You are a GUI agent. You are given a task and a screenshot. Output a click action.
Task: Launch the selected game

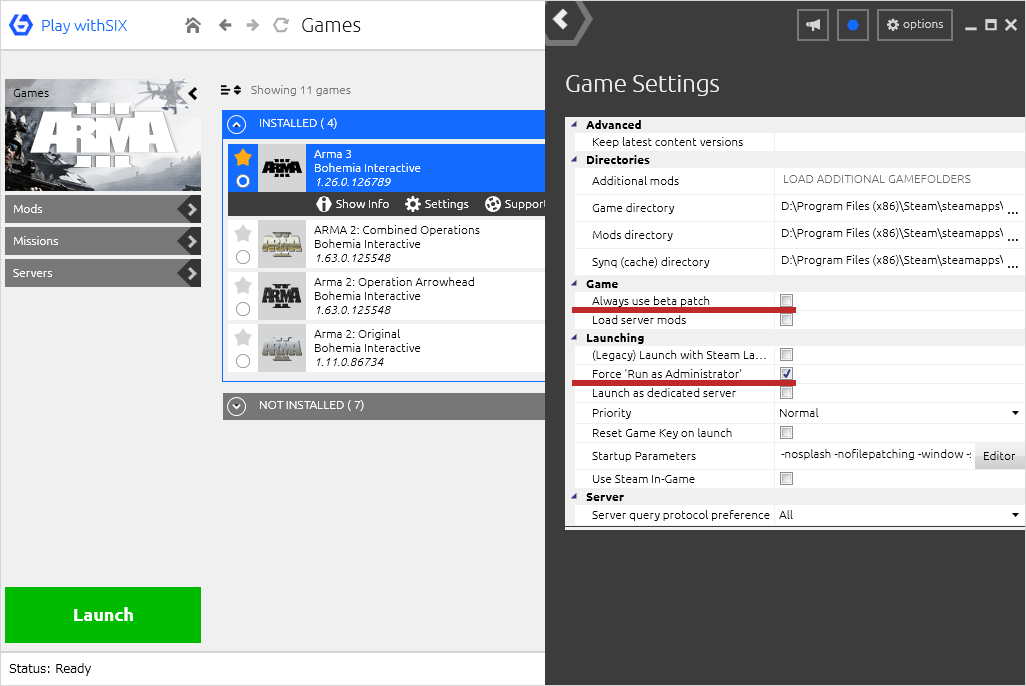click(x=103, y=615)
